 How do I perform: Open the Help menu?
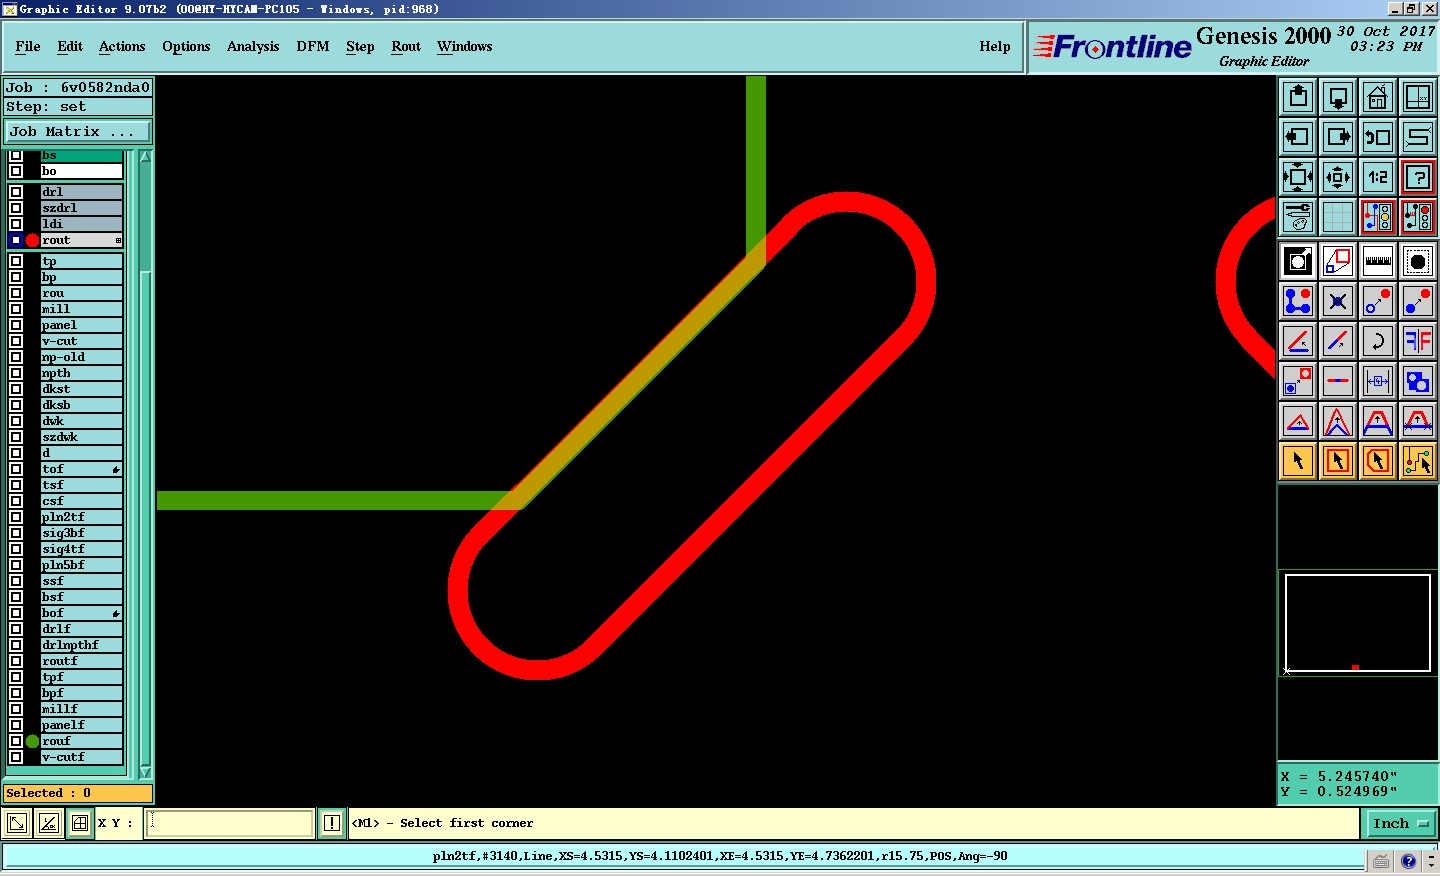click(x=995, y=47)
